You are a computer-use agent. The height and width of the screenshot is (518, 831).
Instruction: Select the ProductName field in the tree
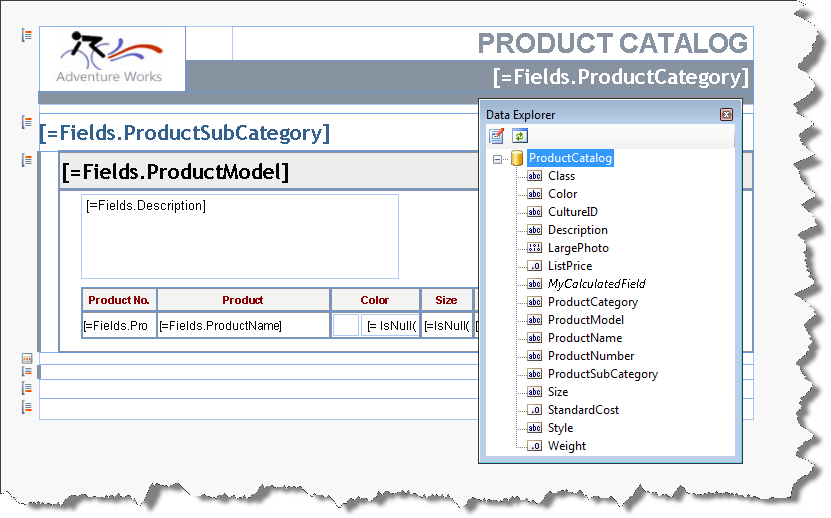(x=585, y=338)
